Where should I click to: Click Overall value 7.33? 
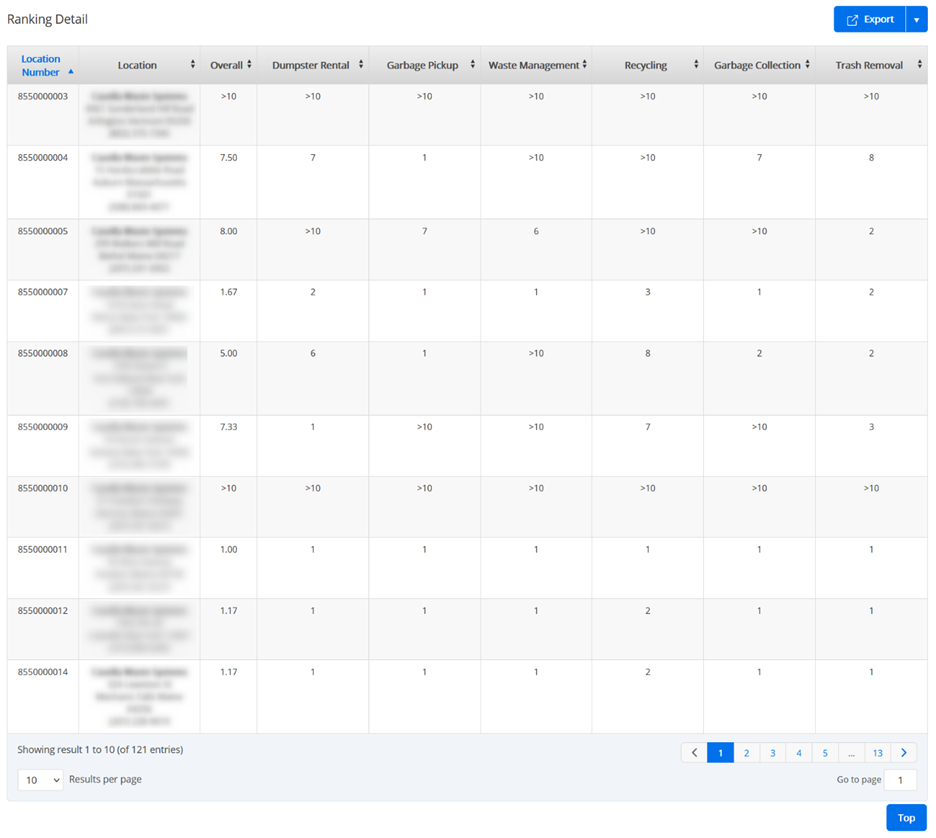pyautogui.click(x=229, y=427)
